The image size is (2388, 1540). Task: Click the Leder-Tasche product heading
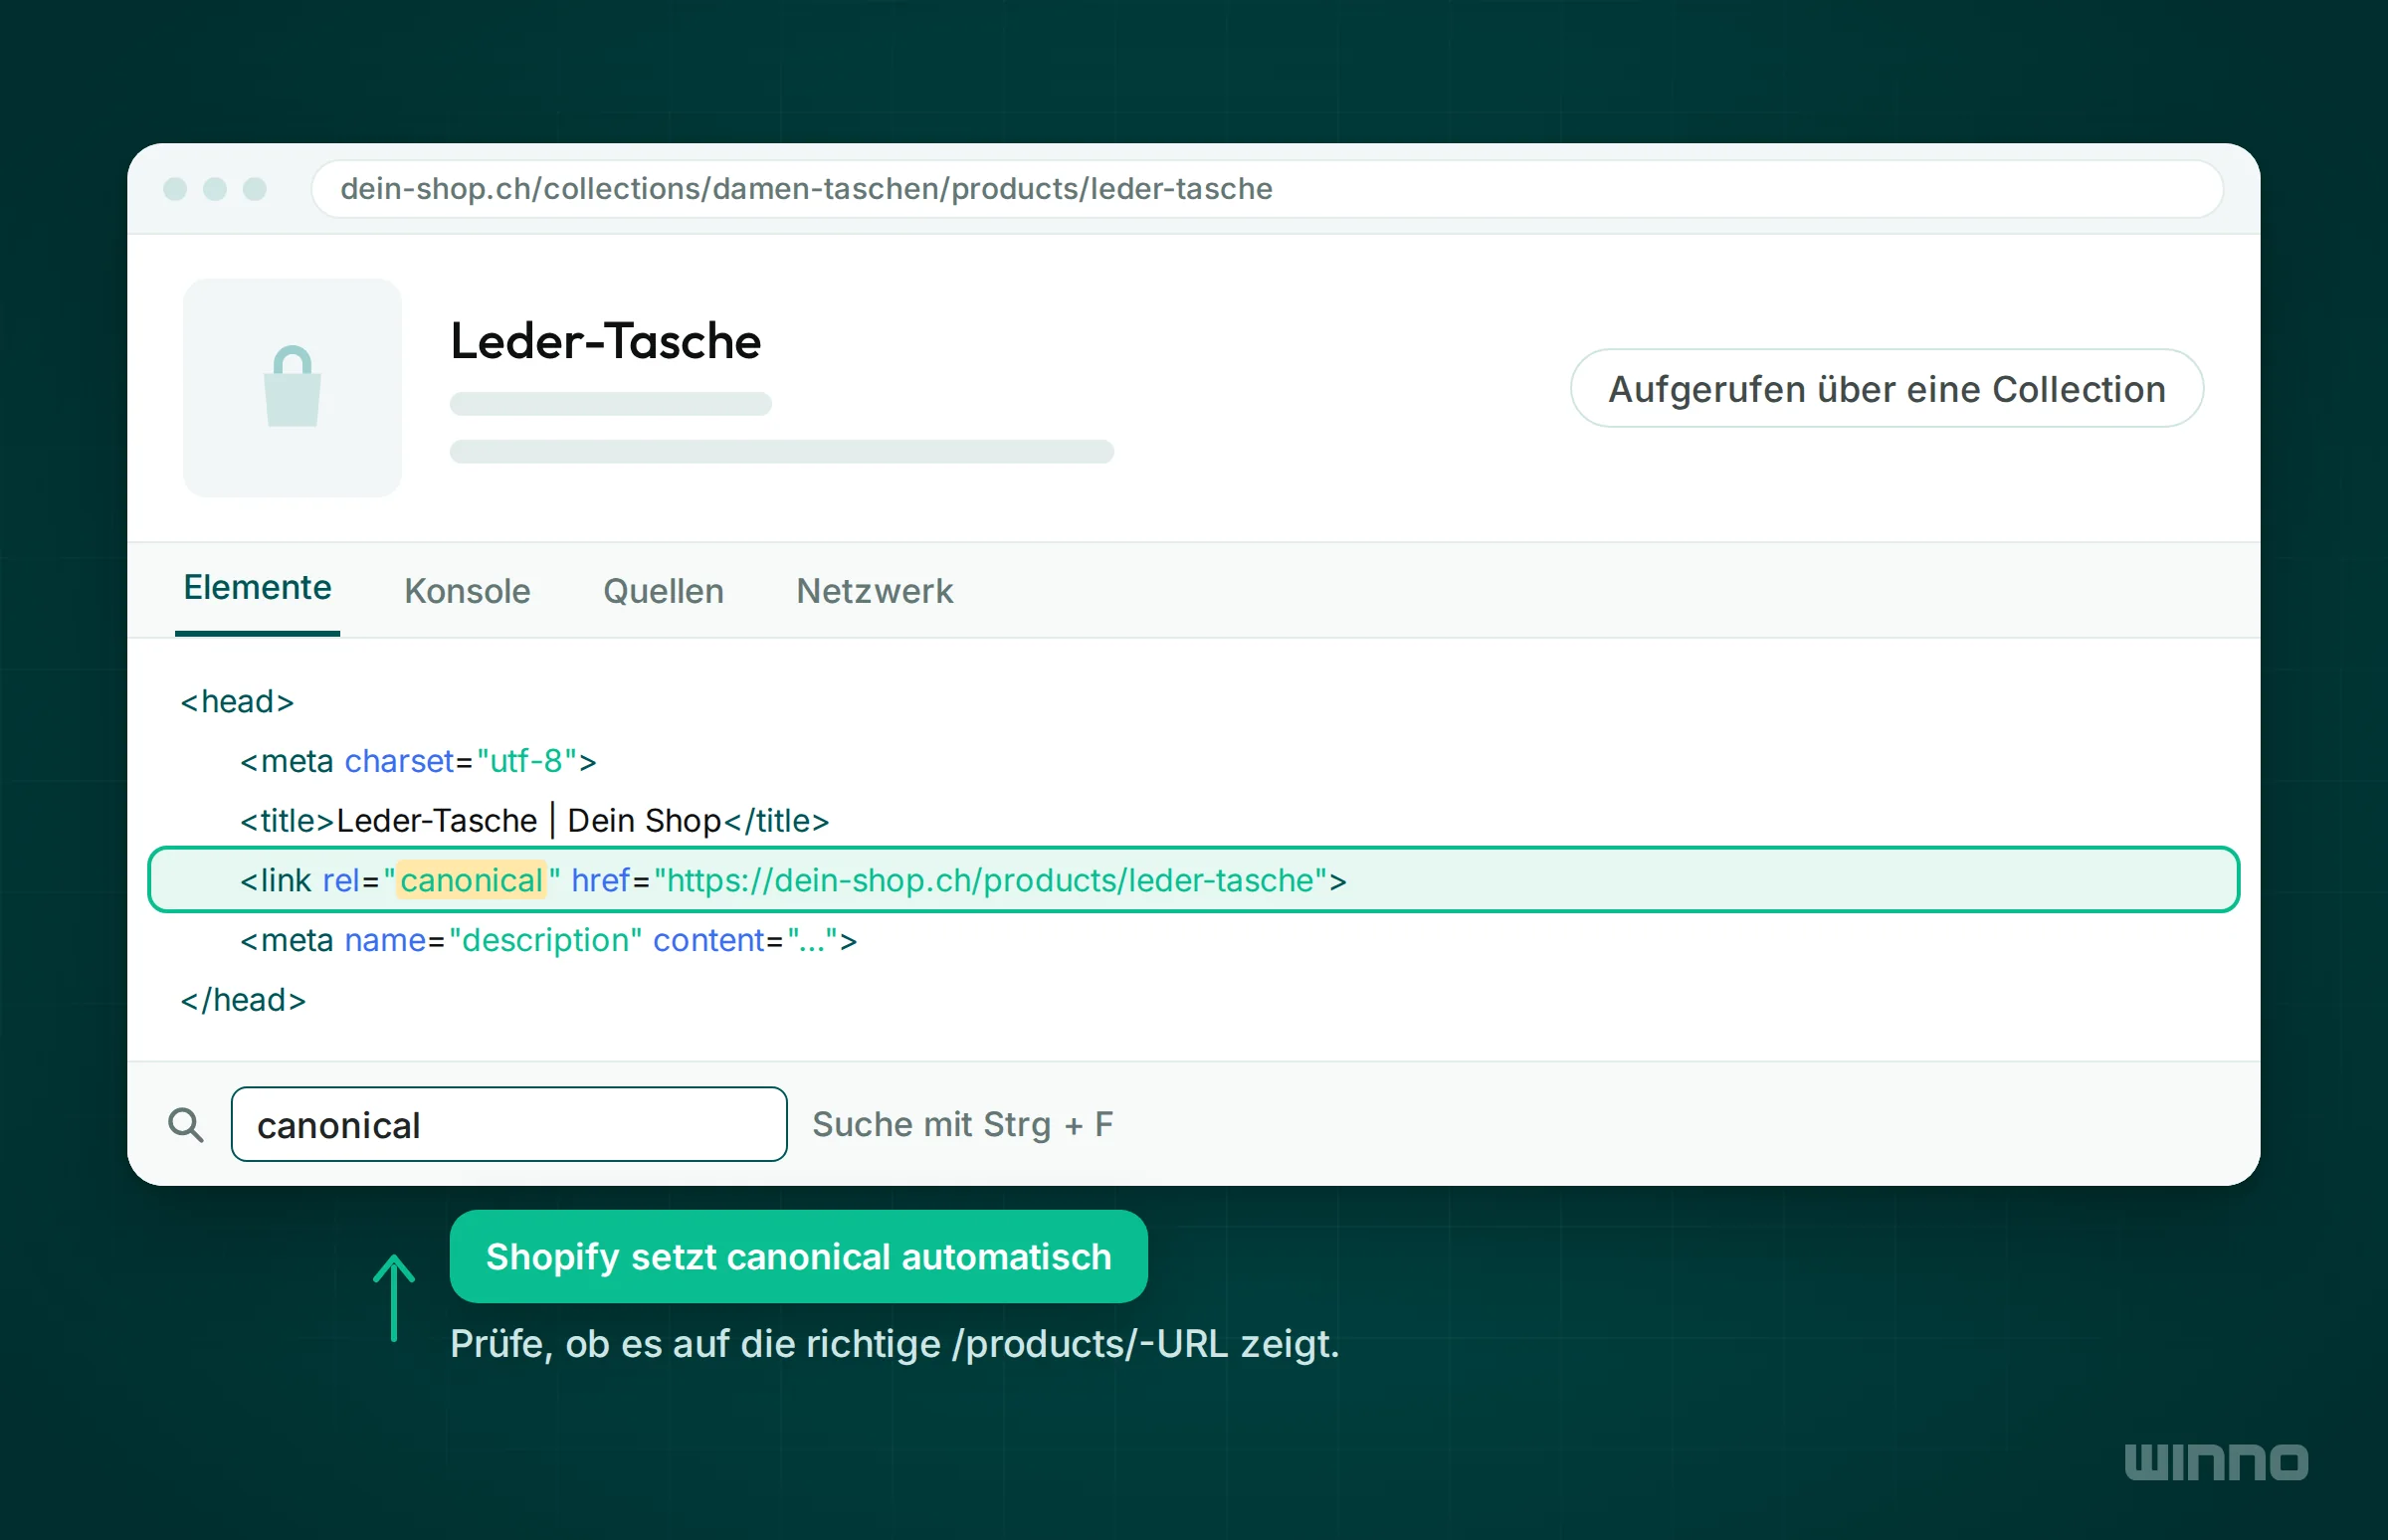tap(605, 341)
